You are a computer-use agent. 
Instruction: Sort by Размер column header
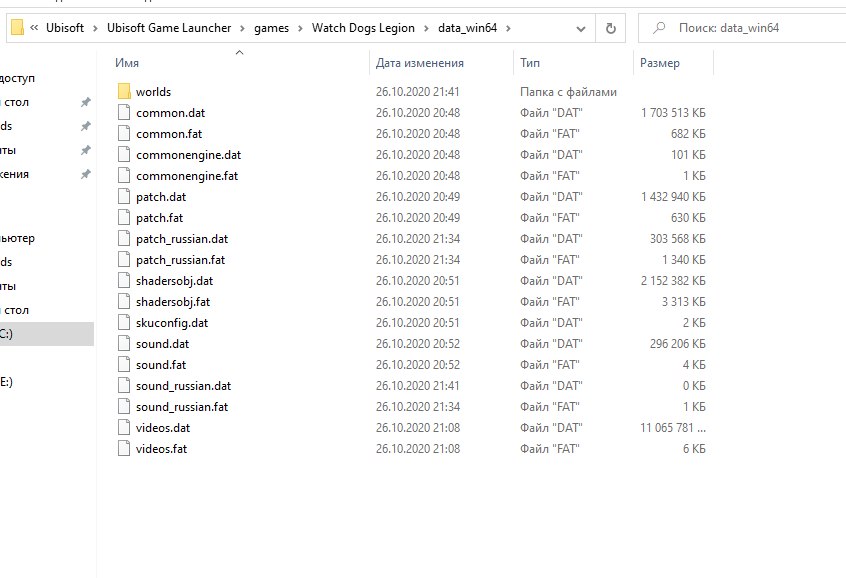pyautogui.click(x=660, y=63)
